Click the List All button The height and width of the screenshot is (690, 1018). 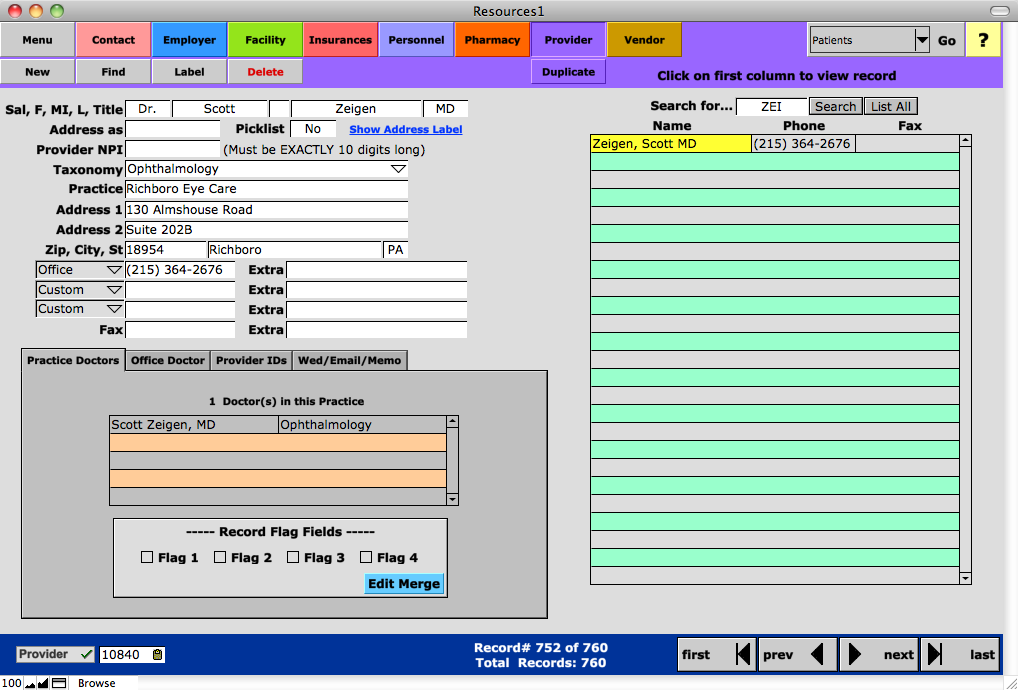891,106
